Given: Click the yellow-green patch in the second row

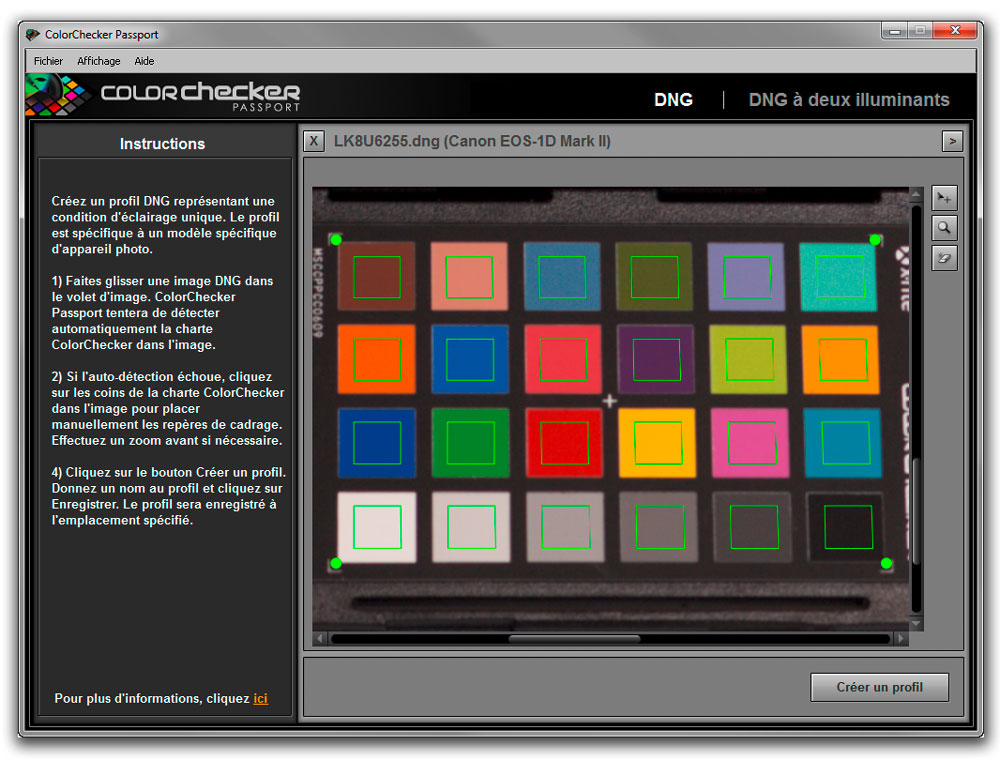Looking at the screenshot, I should [748, 360].
